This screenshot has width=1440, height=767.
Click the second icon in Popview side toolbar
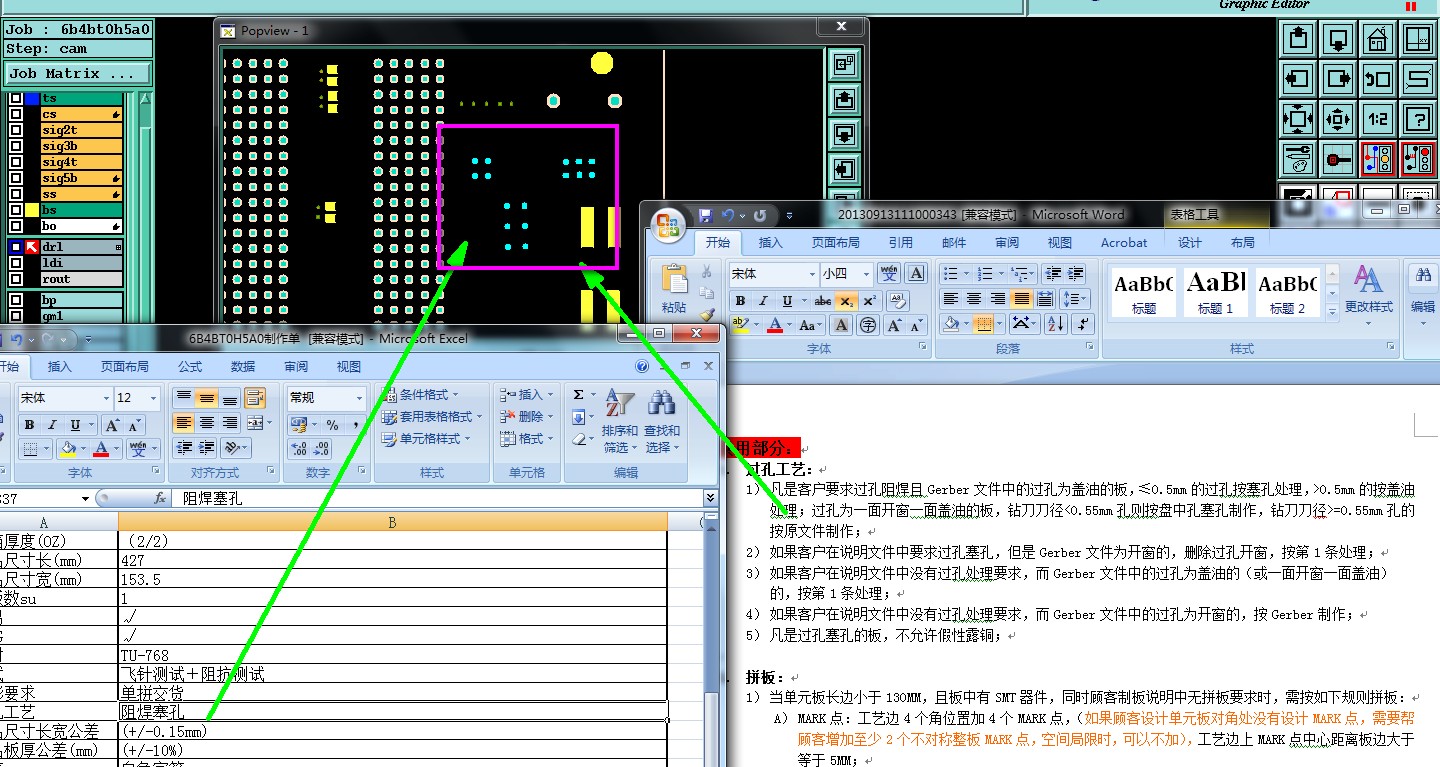click(x=843, y=100)
